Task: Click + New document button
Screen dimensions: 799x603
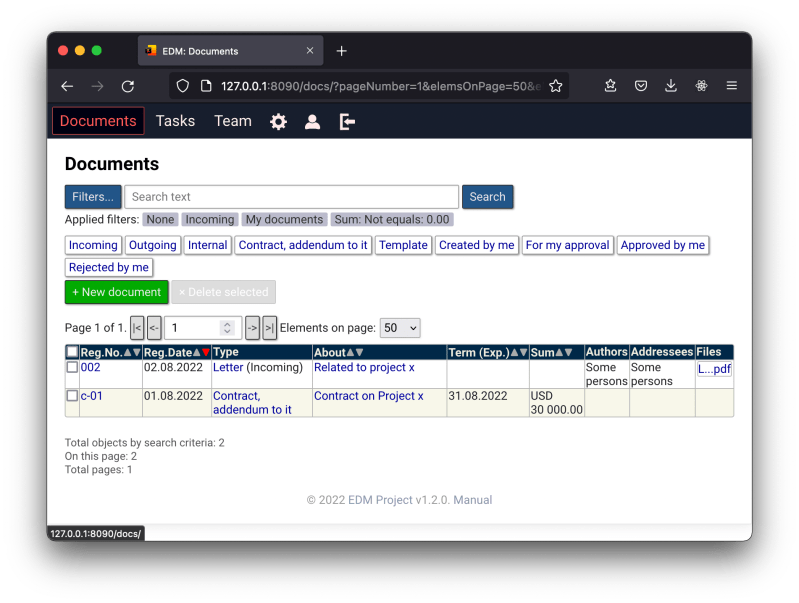Action: (117, 292)
